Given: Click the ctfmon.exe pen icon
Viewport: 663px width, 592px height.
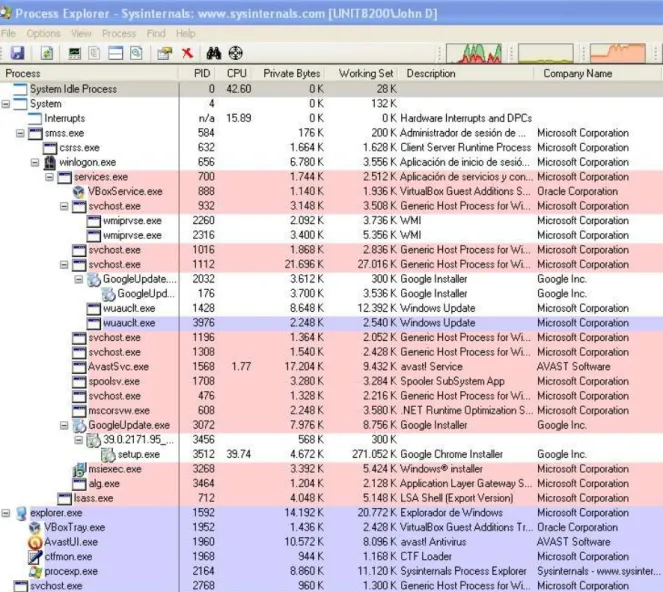Looking at the screenshot, I should (35, 557).
